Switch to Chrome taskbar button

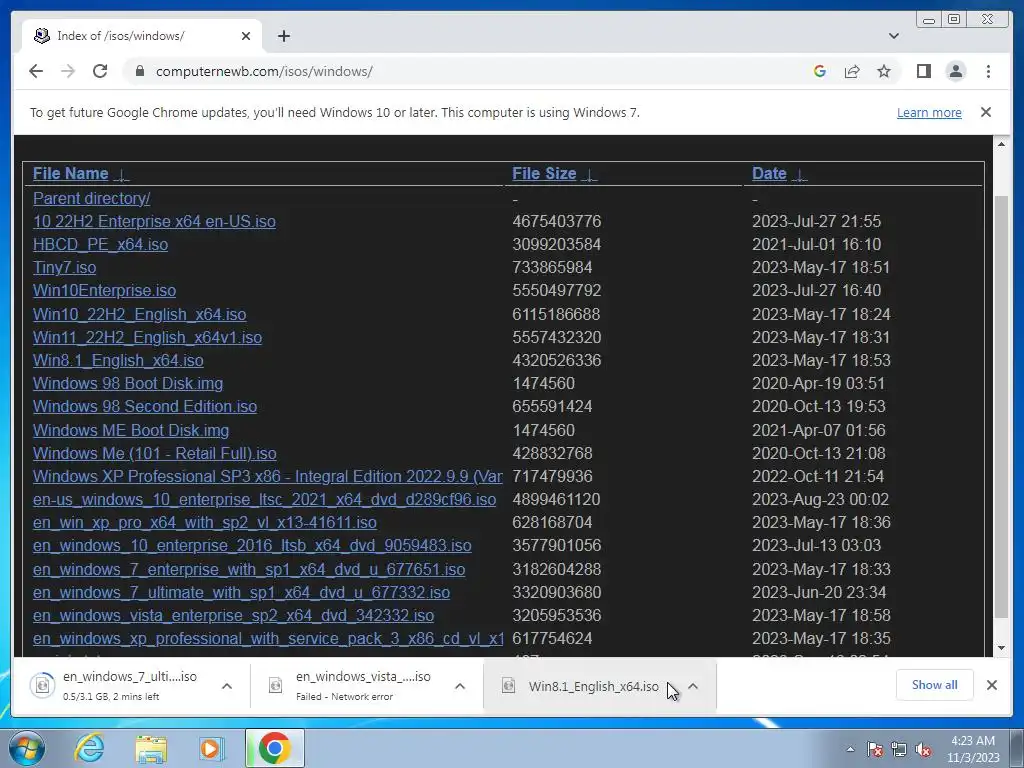(275, 748)
